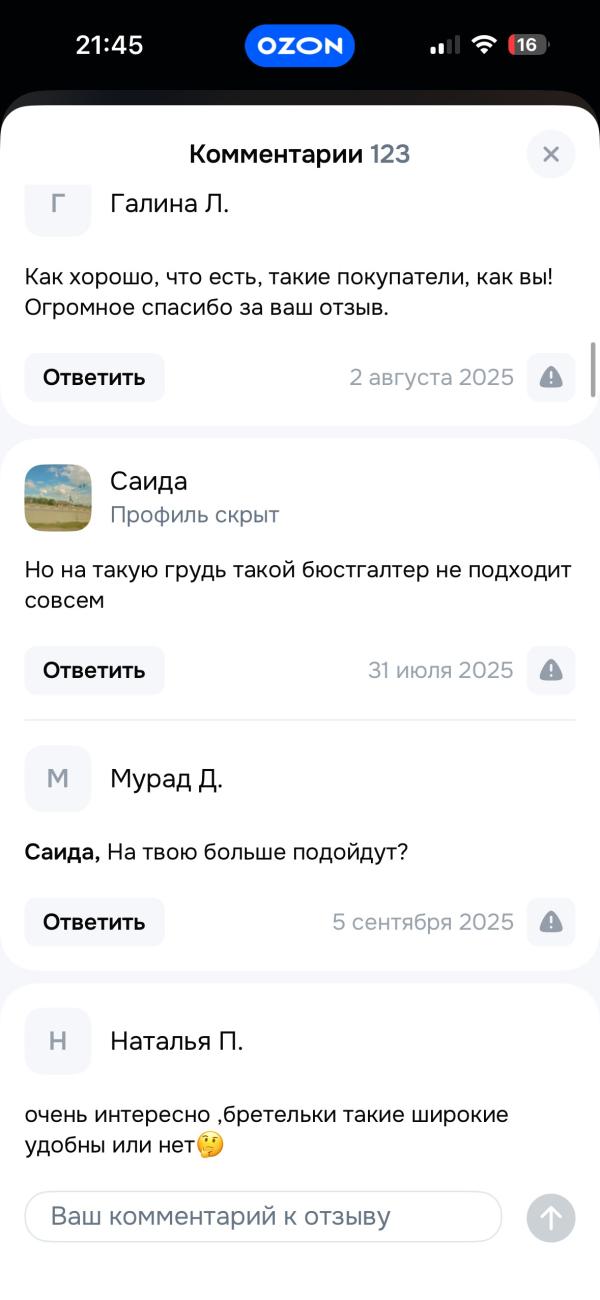The image size is (600, 1300).
Task: Tap the OZON pill in status bar
Action: point(299,46)
